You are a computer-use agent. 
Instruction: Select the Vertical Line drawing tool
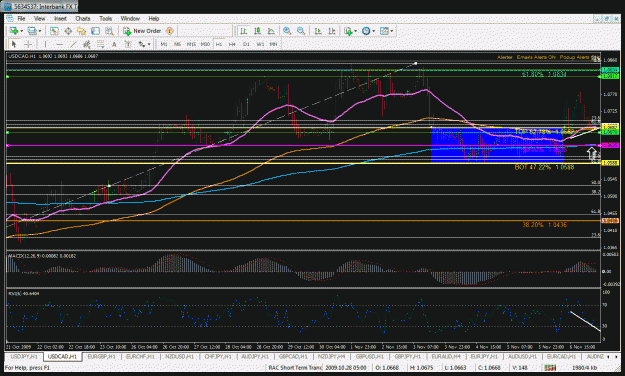pyautogui.click(x=45, y=44)
